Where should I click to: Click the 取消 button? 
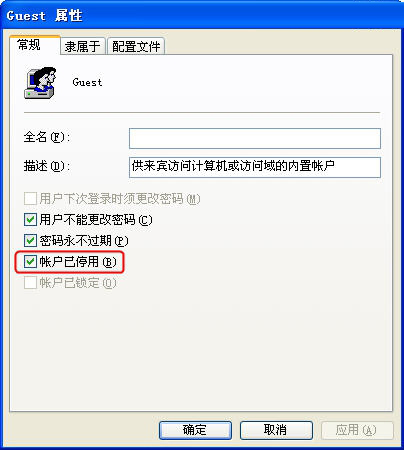click(x=276, y=430)
